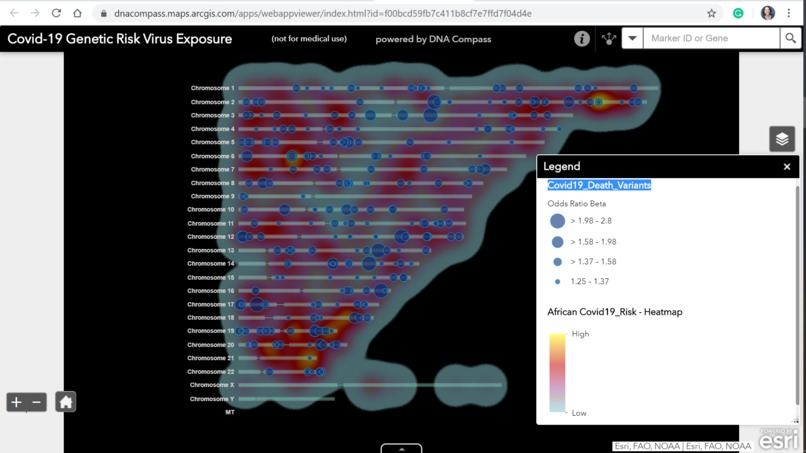The width and height of the screenshot is (806, 453).
Task: Open the layer list widget
Action: (x=782, y=139)
